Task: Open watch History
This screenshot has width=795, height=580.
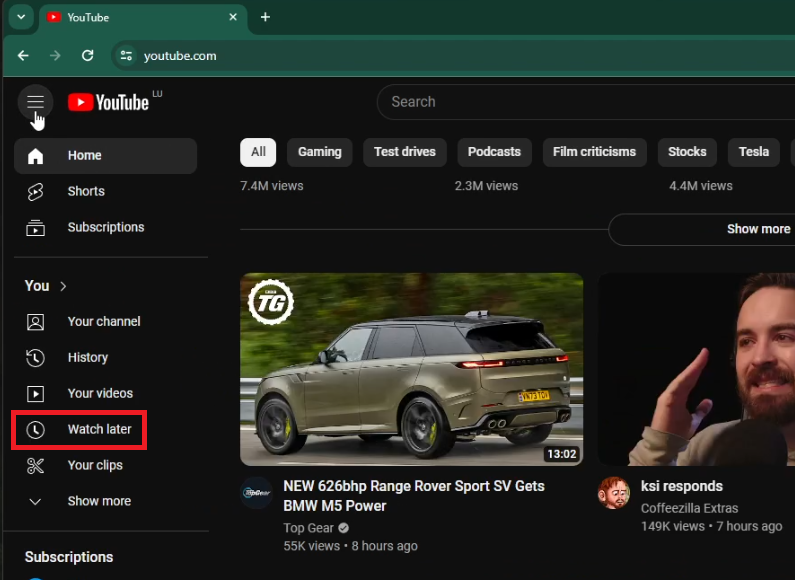Action: click(x=87, y=357)
